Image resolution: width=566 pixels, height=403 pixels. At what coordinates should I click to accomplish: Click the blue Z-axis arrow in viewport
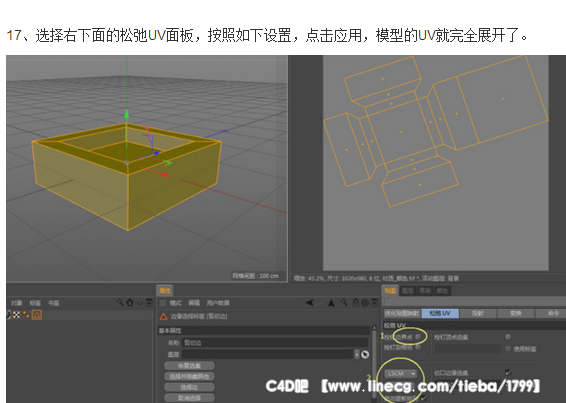[156, 153]
